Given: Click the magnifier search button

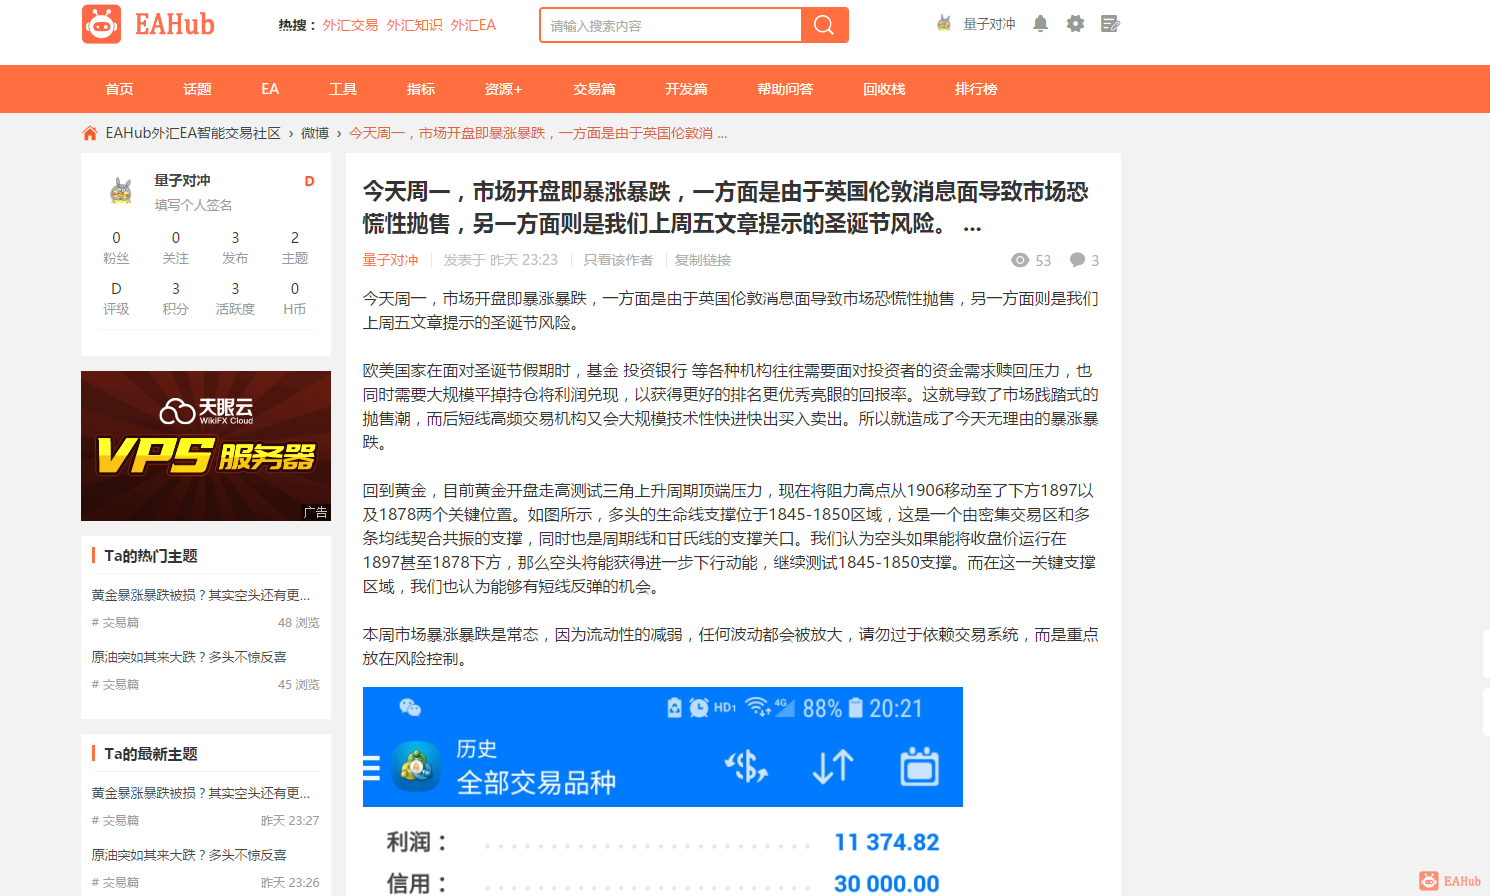Looking at the screenshot, I should coord(824,25).
